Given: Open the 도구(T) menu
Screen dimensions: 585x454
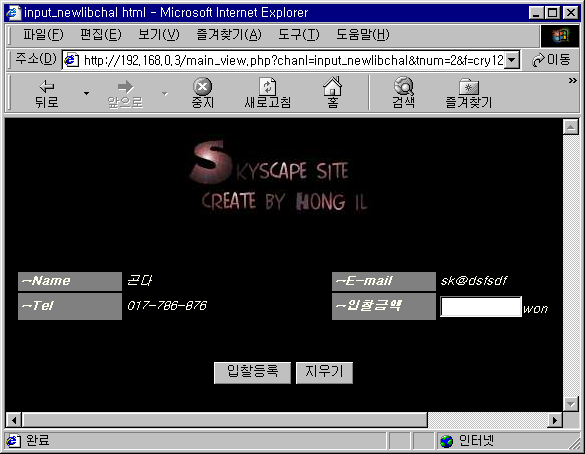Looking at the screenshot, I should pyautogui.click(x=298, y=35).
